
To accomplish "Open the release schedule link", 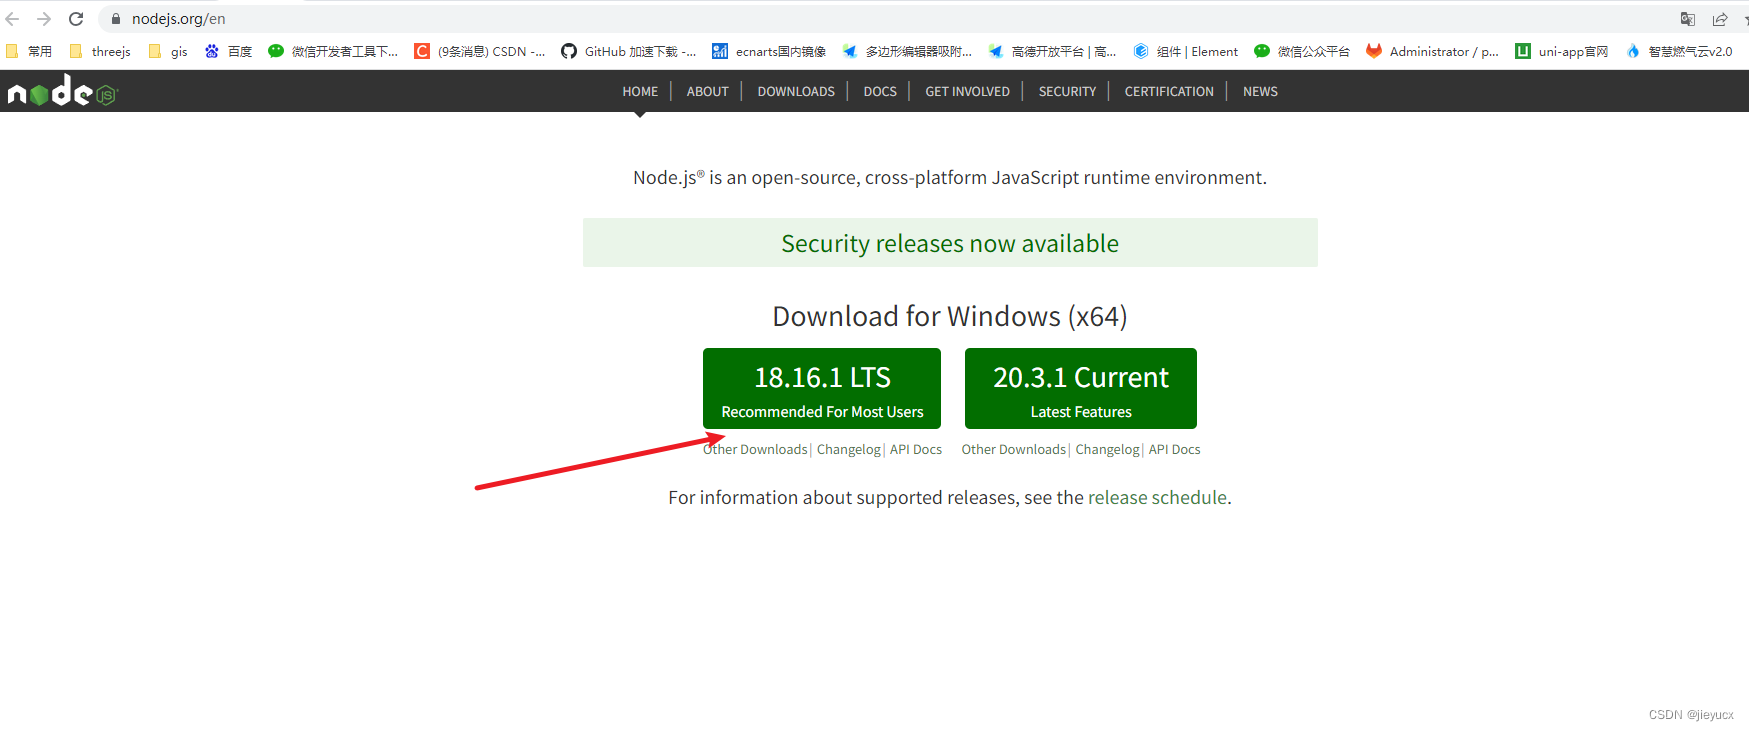I will click(x=1157, y=498).
